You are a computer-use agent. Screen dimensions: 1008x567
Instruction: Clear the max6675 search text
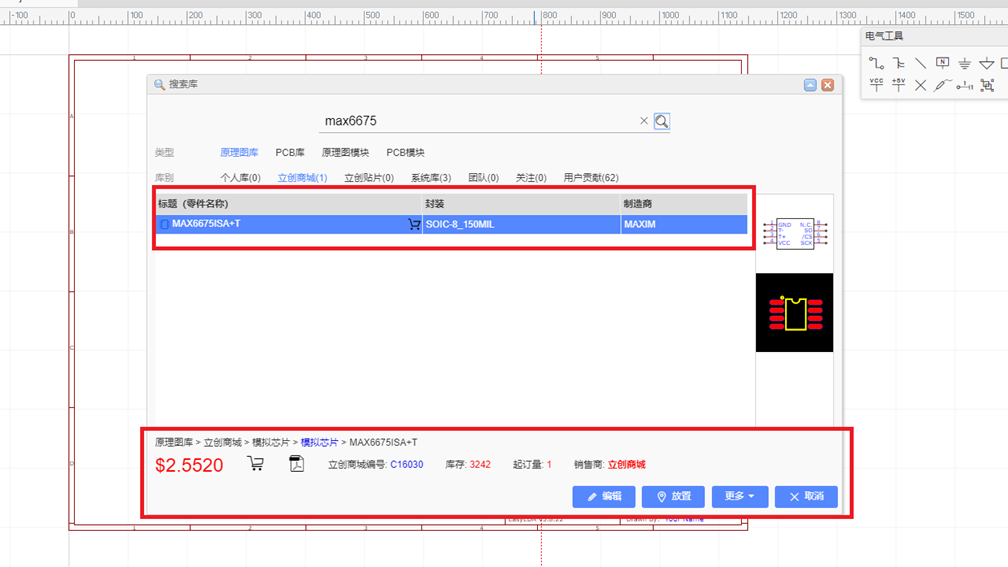coord(644,121)
